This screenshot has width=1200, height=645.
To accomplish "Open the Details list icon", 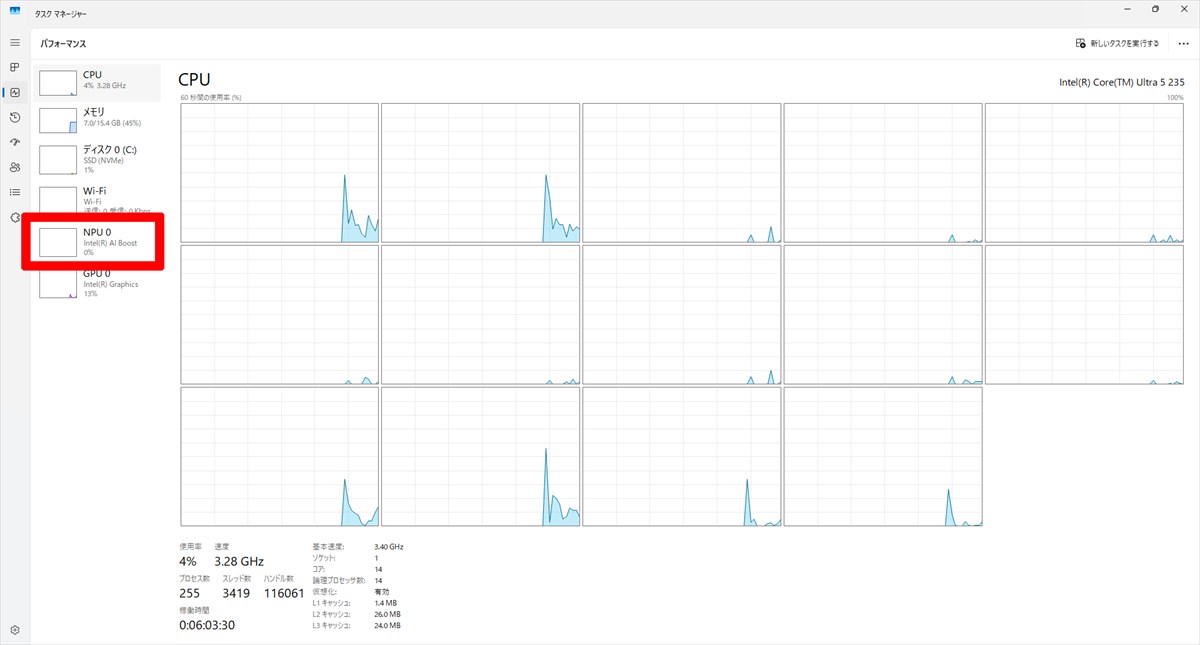I will (x=15, y=192).
